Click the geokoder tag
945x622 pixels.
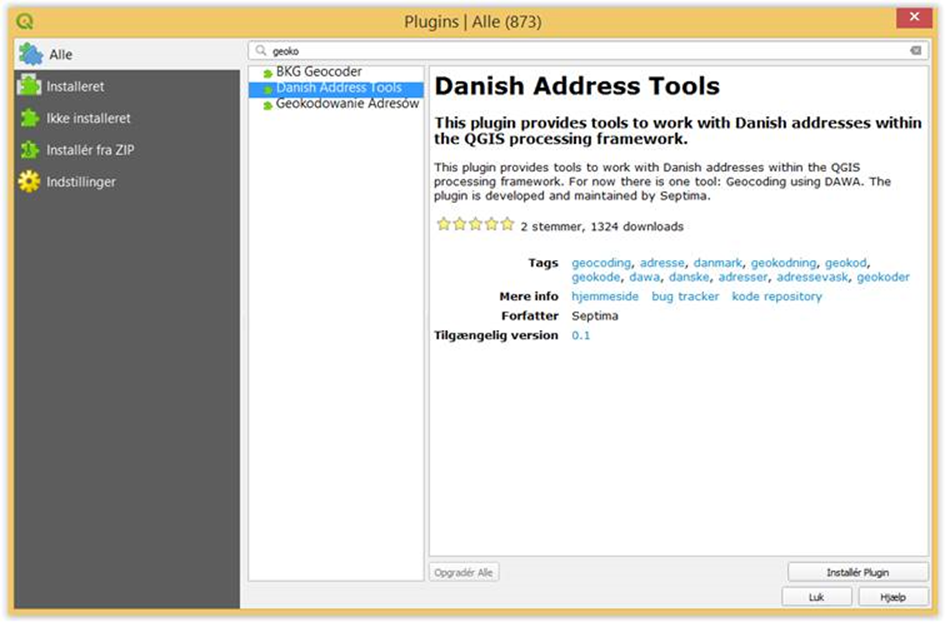(883, 277)
